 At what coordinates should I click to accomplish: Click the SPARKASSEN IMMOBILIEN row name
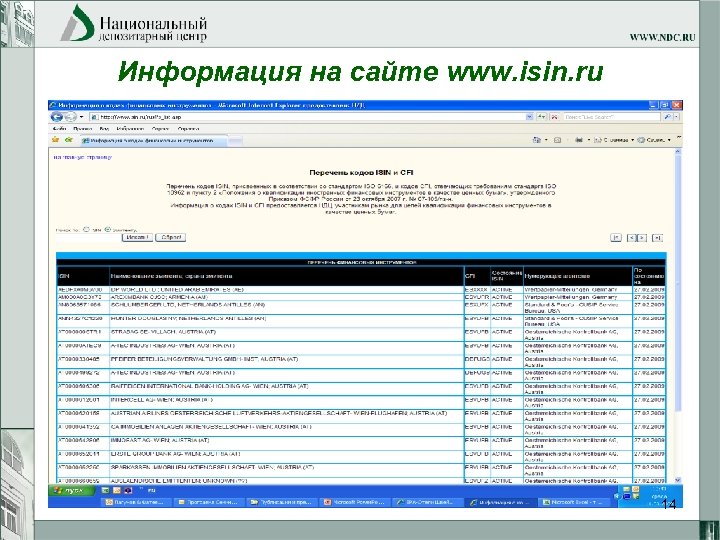tap(212, 467)
